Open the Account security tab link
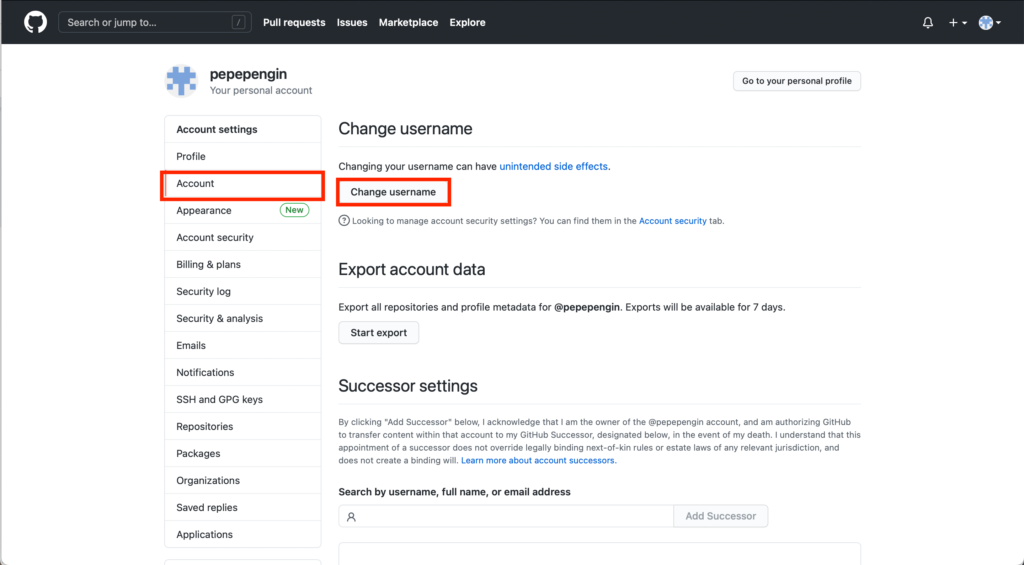The image size is (1024, 565). [x=673, y=221]
